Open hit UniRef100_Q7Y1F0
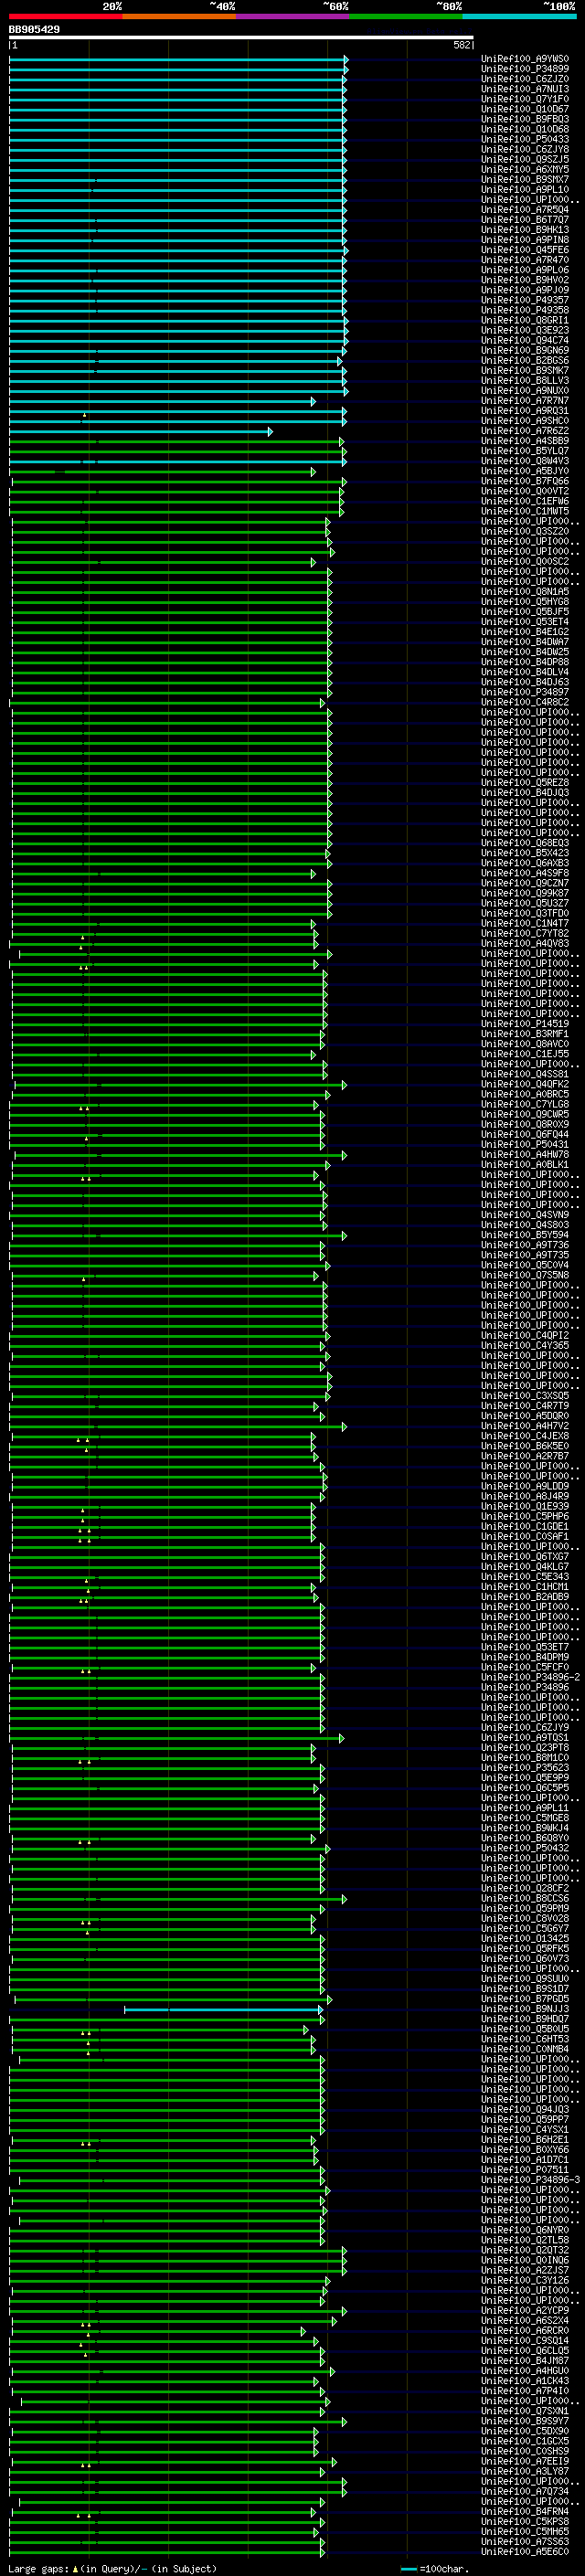The width and height of the screenshot is (585, 2576). [x=525, y=99]
